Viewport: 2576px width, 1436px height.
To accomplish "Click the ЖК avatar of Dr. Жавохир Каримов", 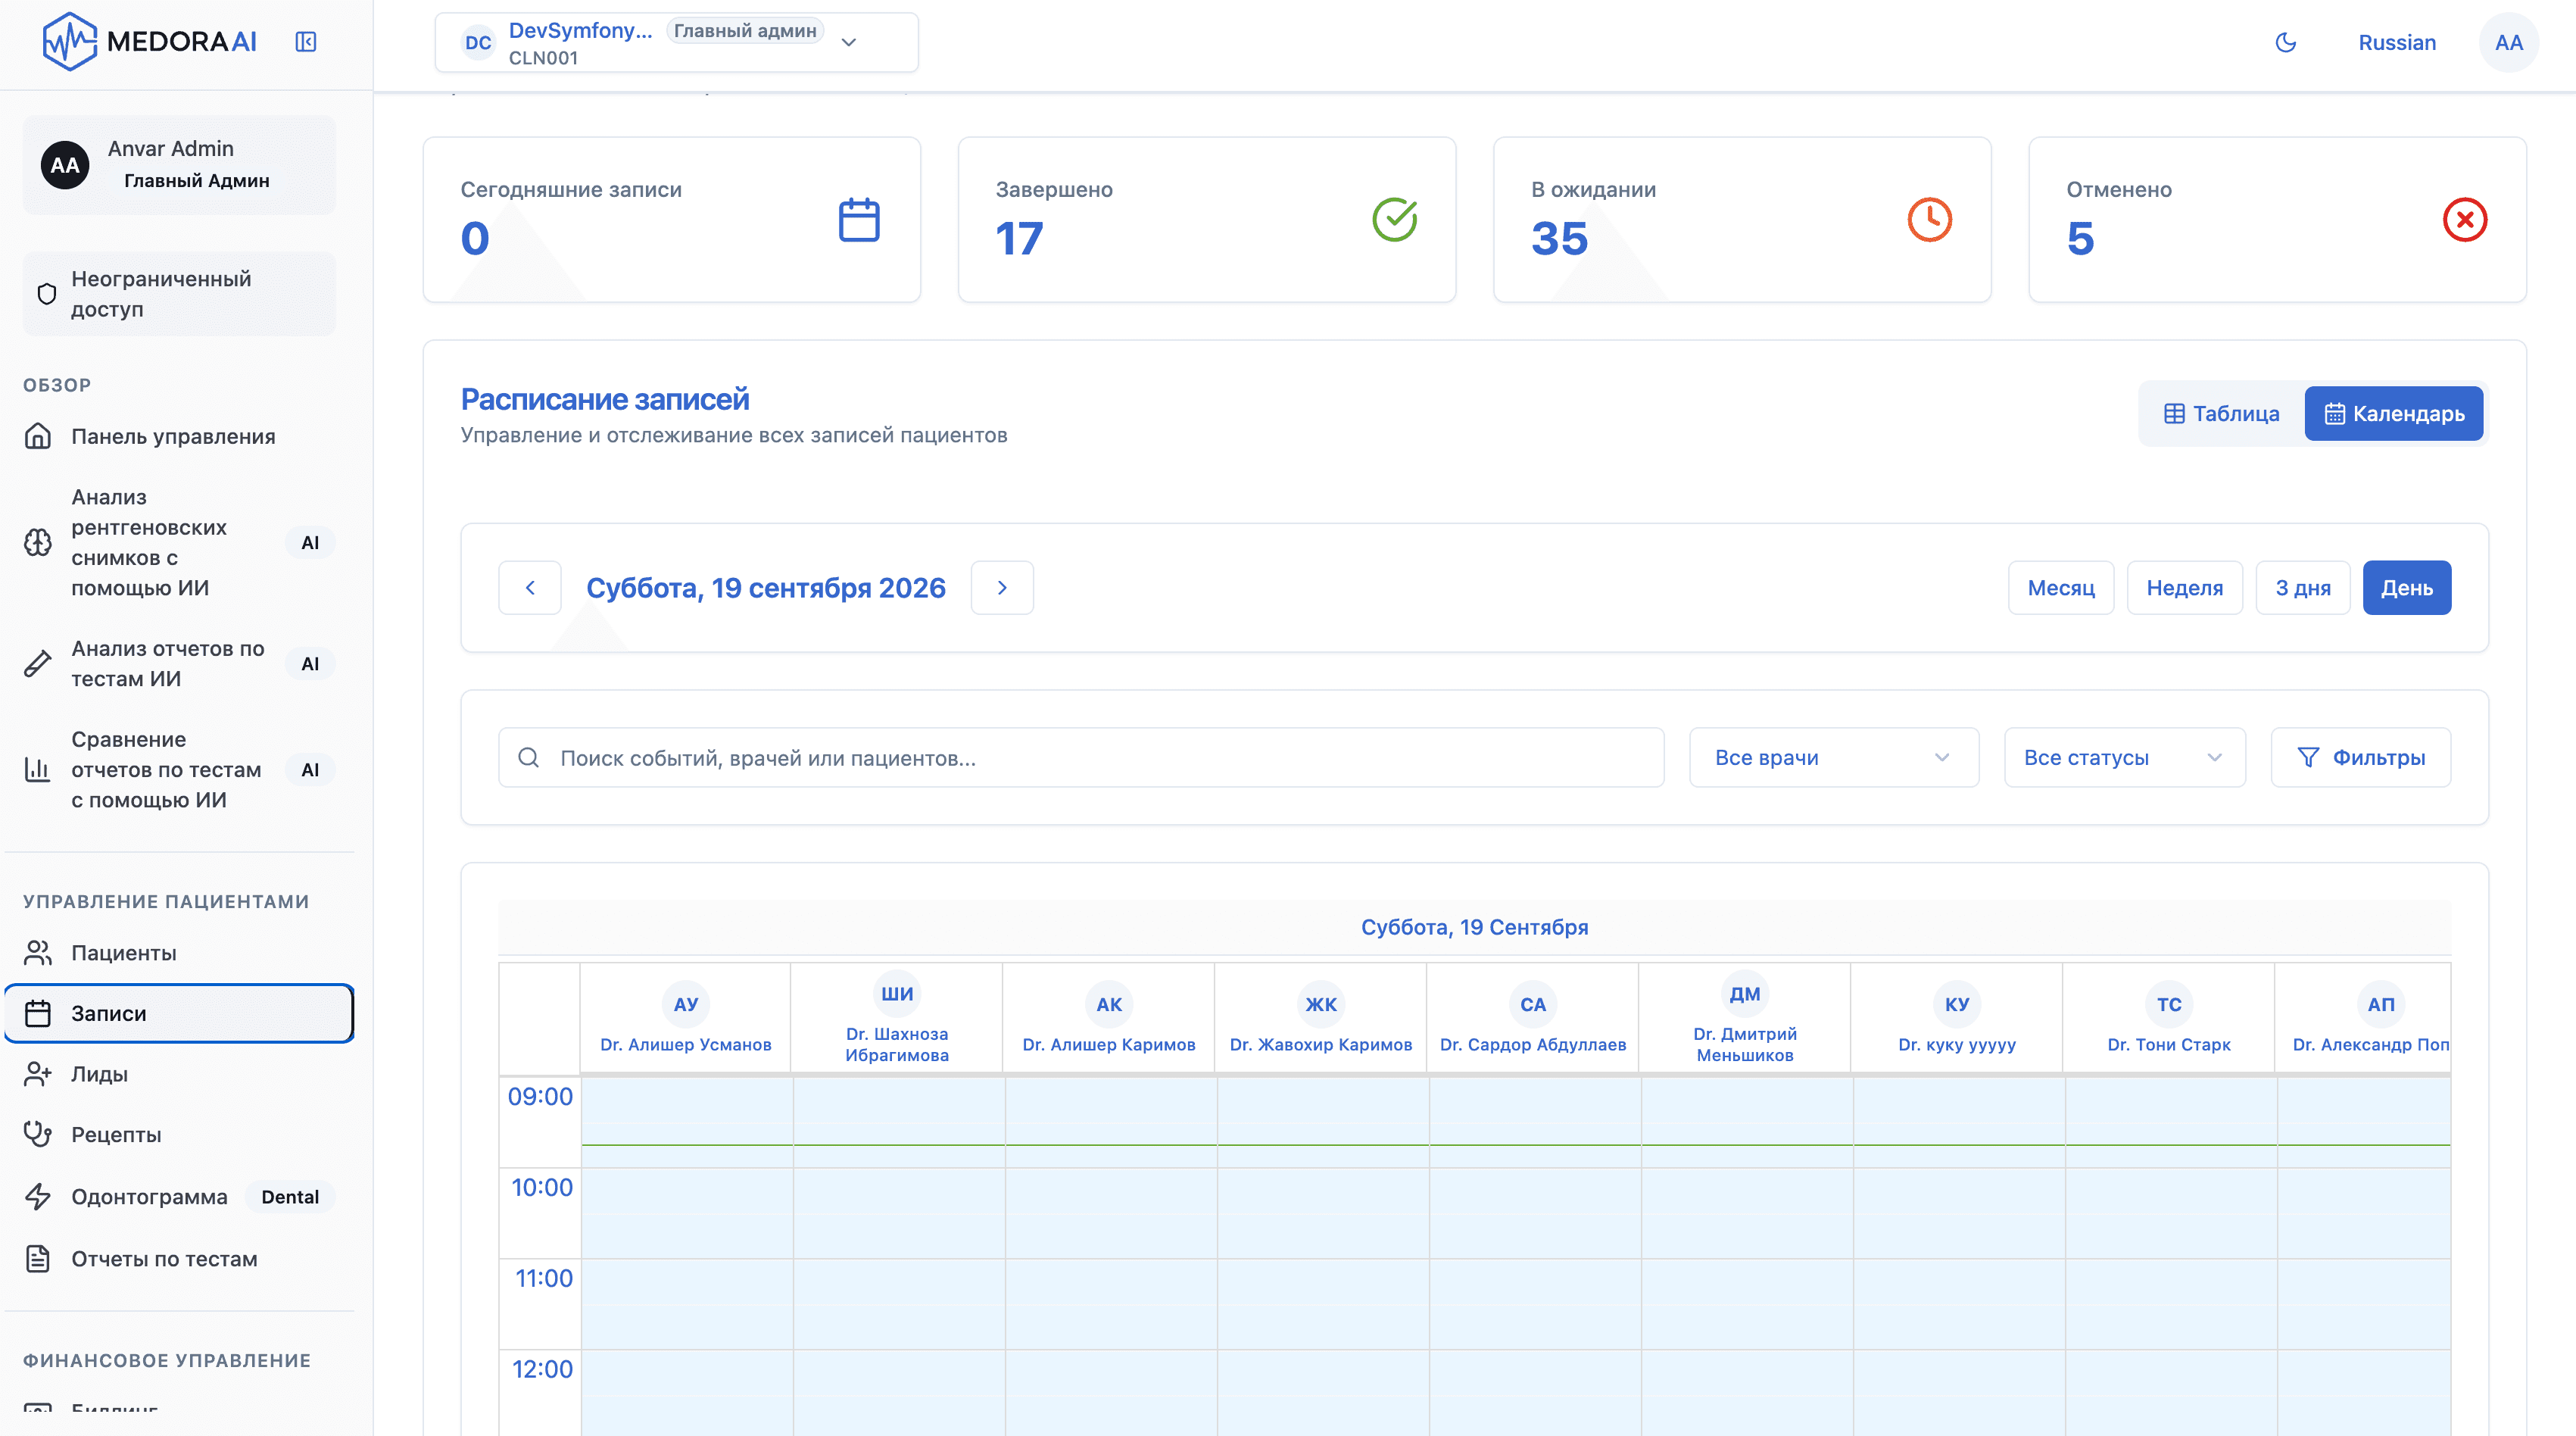I will tap(1321, 1004).
